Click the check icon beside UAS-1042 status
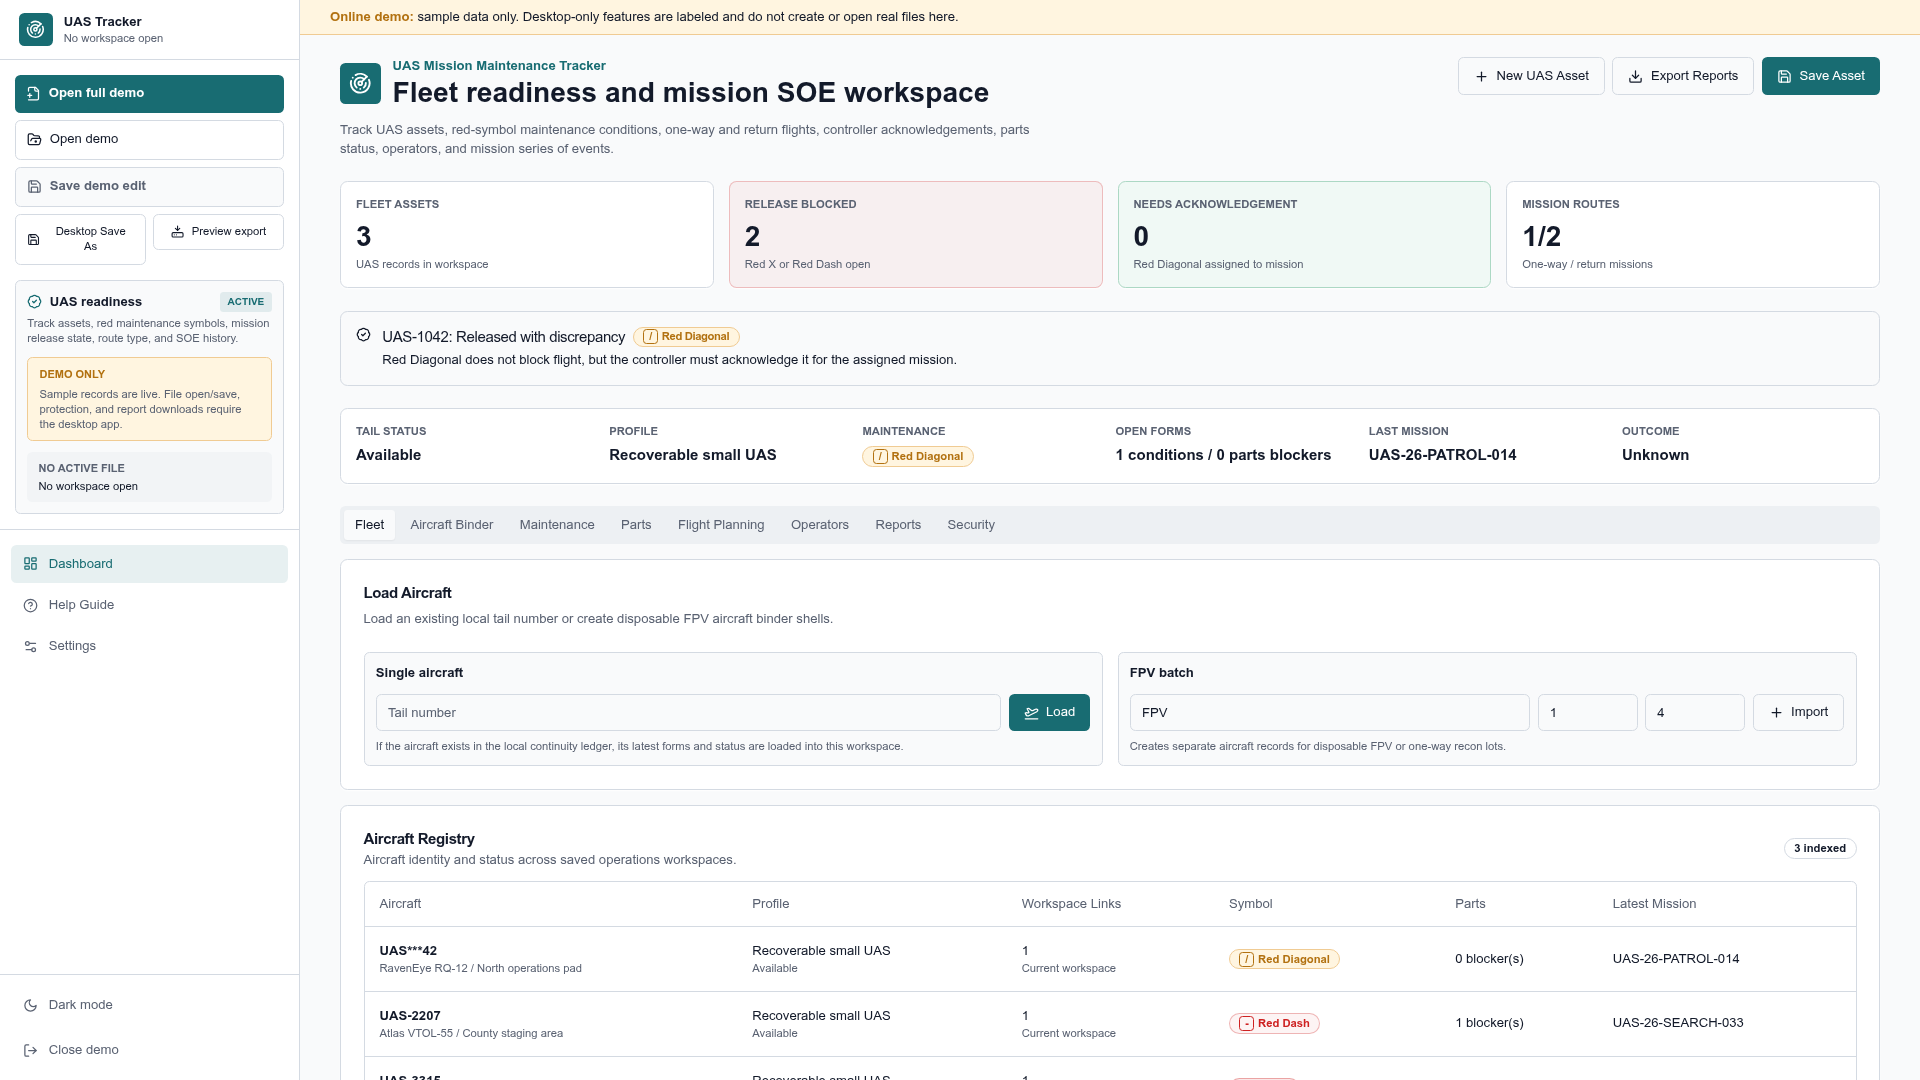 pyautogui.click(x=363, y=335)
